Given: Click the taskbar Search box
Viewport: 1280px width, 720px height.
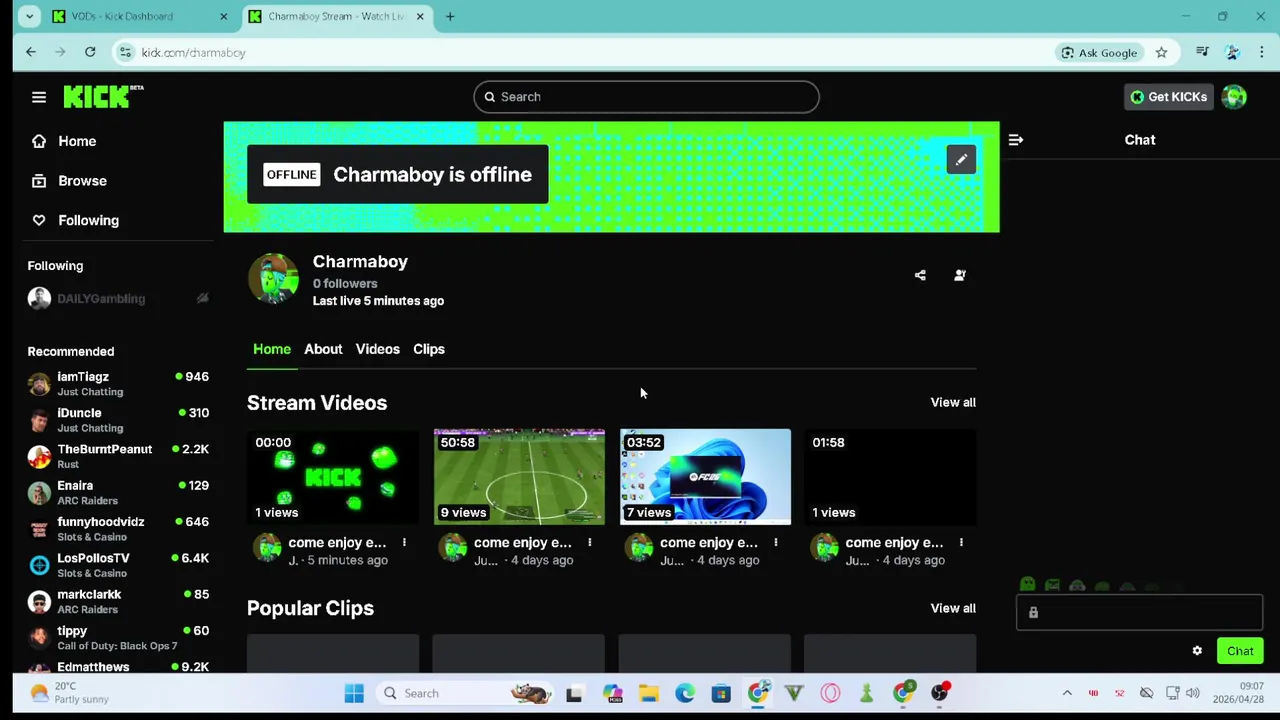Looking at the screenshot, I should click(466, 693).
